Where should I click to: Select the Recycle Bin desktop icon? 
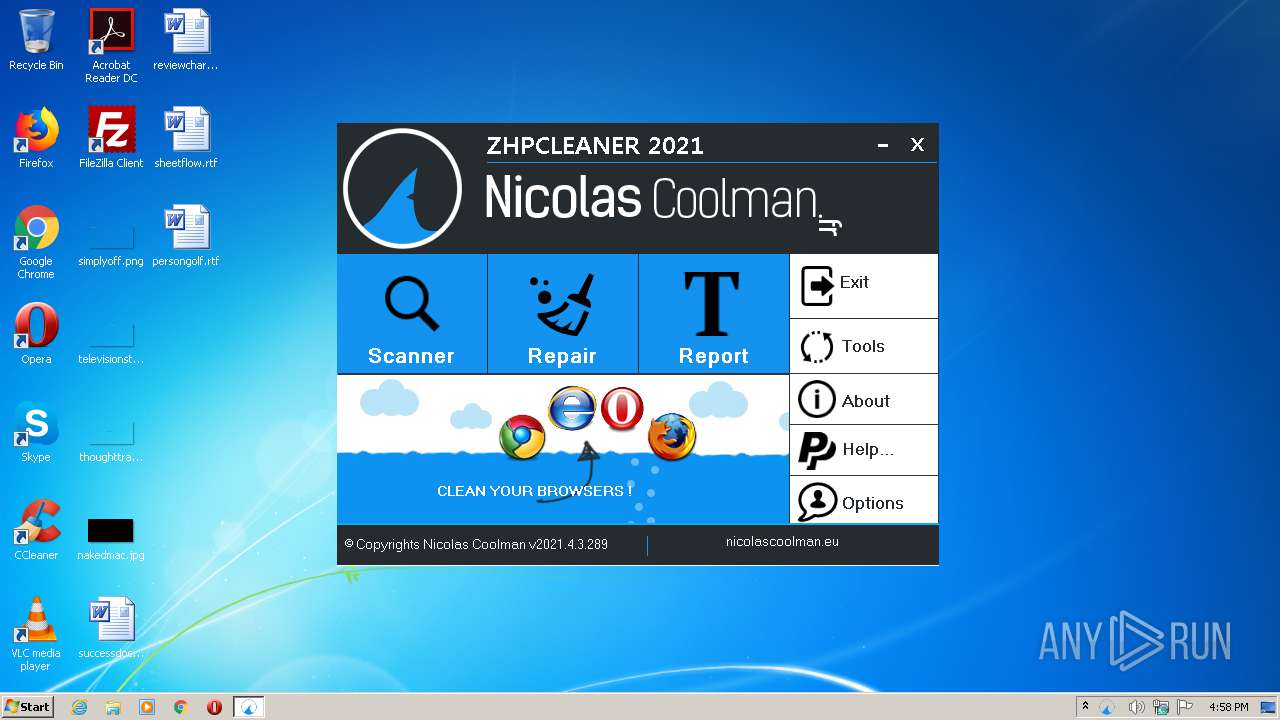pos(36,40)
